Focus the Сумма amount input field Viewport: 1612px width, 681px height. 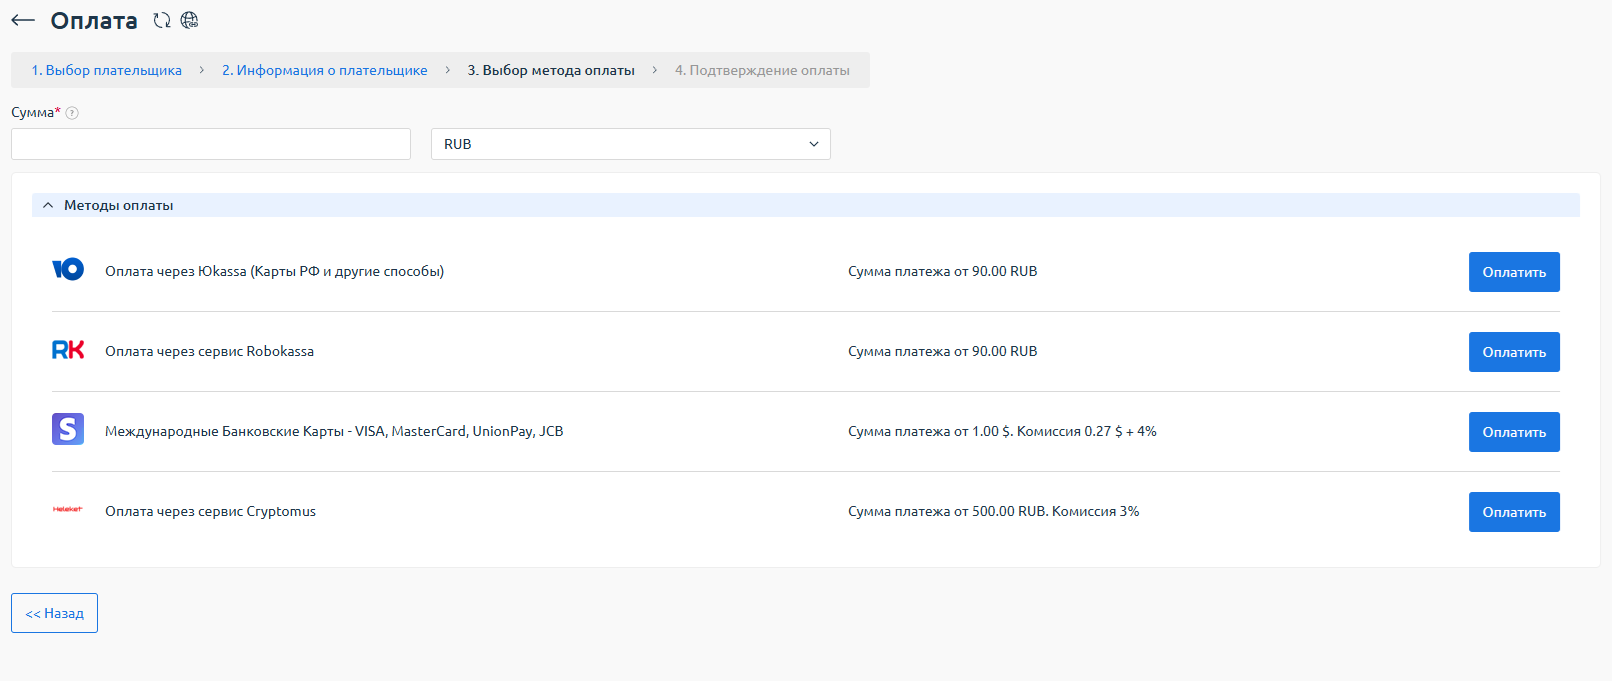(211, 144)
